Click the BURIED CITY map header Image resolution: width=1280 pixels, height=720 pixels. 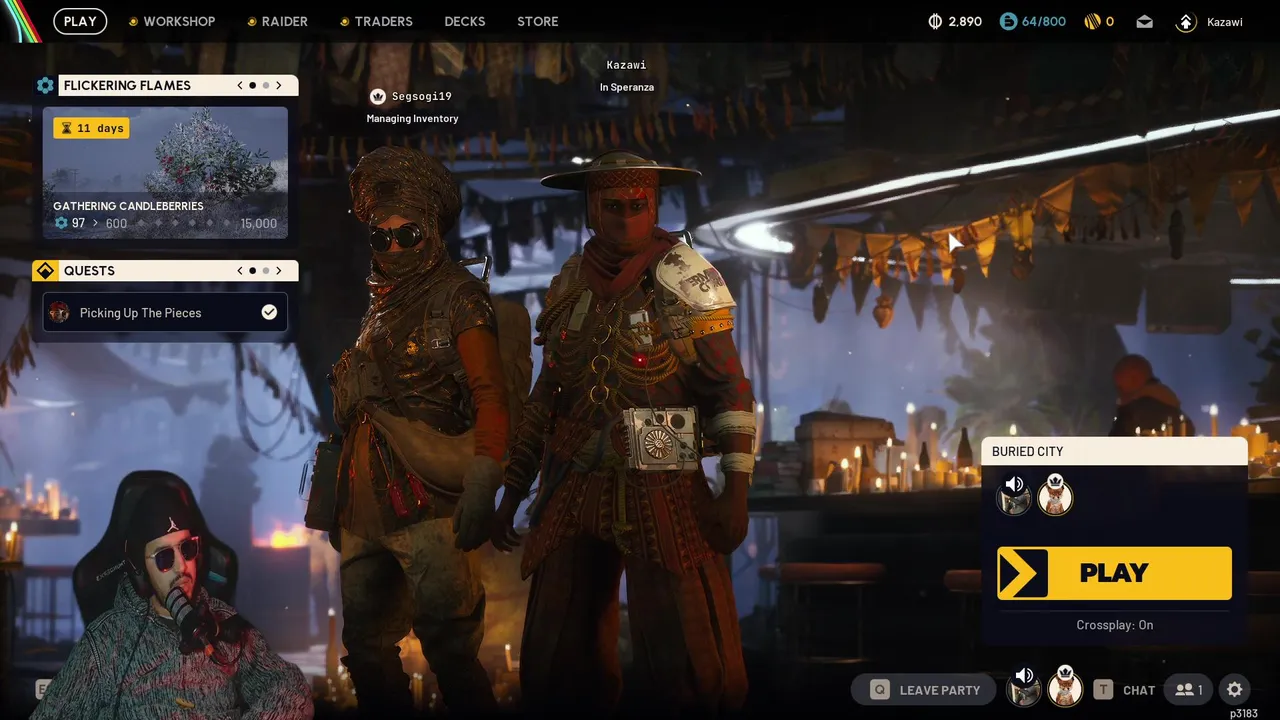coord(1114,451)
